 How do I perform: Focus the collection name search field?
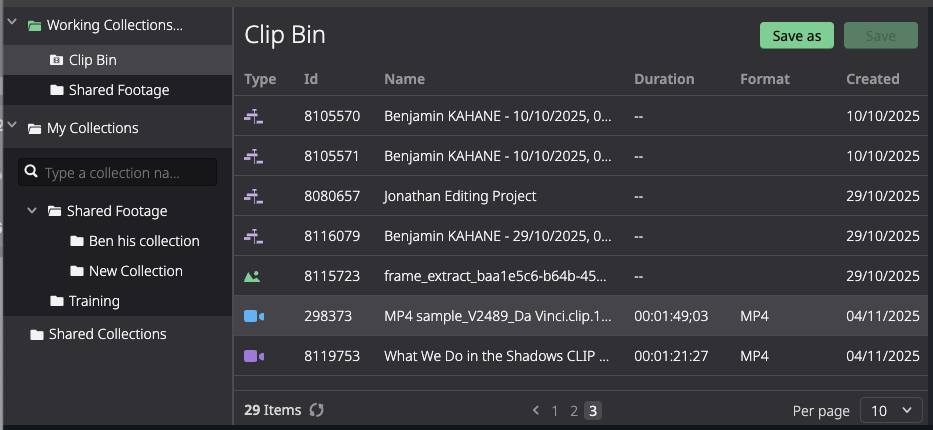[117, 172]
